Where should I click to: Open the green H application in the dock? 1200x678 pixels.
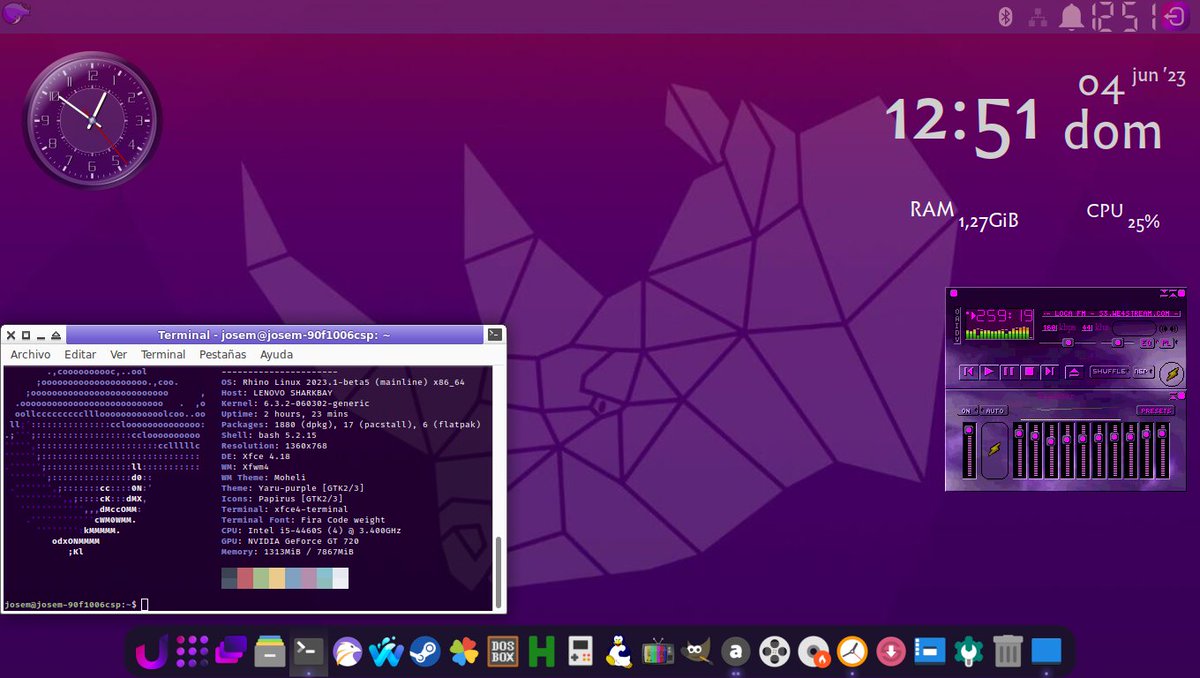pyautogui.click(x=541, y=653)
